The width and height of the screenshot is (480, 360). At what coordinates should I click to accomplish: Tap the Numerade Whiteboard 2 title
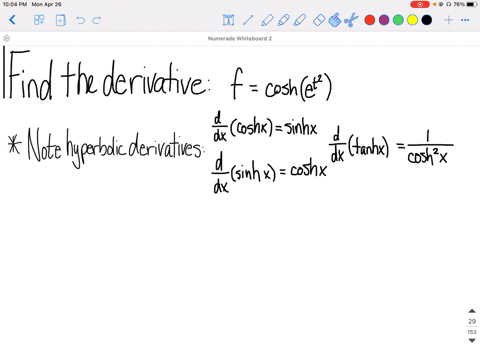pos(240,38)
